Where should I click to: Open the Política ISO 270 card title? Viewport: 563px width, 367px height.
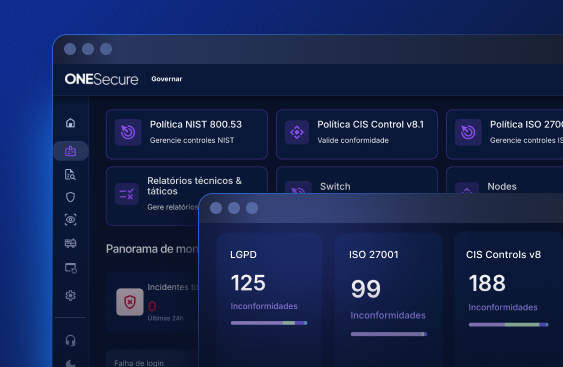click(526, 125)
